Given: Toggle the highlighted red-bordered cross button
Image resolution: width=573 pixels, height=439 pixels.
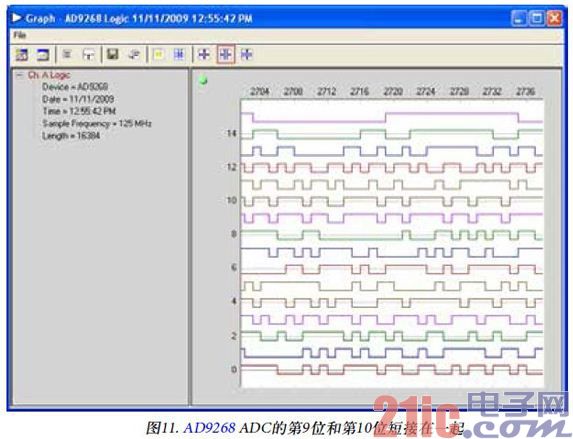Looking at the screenshot, I should (x=225, y=54).
